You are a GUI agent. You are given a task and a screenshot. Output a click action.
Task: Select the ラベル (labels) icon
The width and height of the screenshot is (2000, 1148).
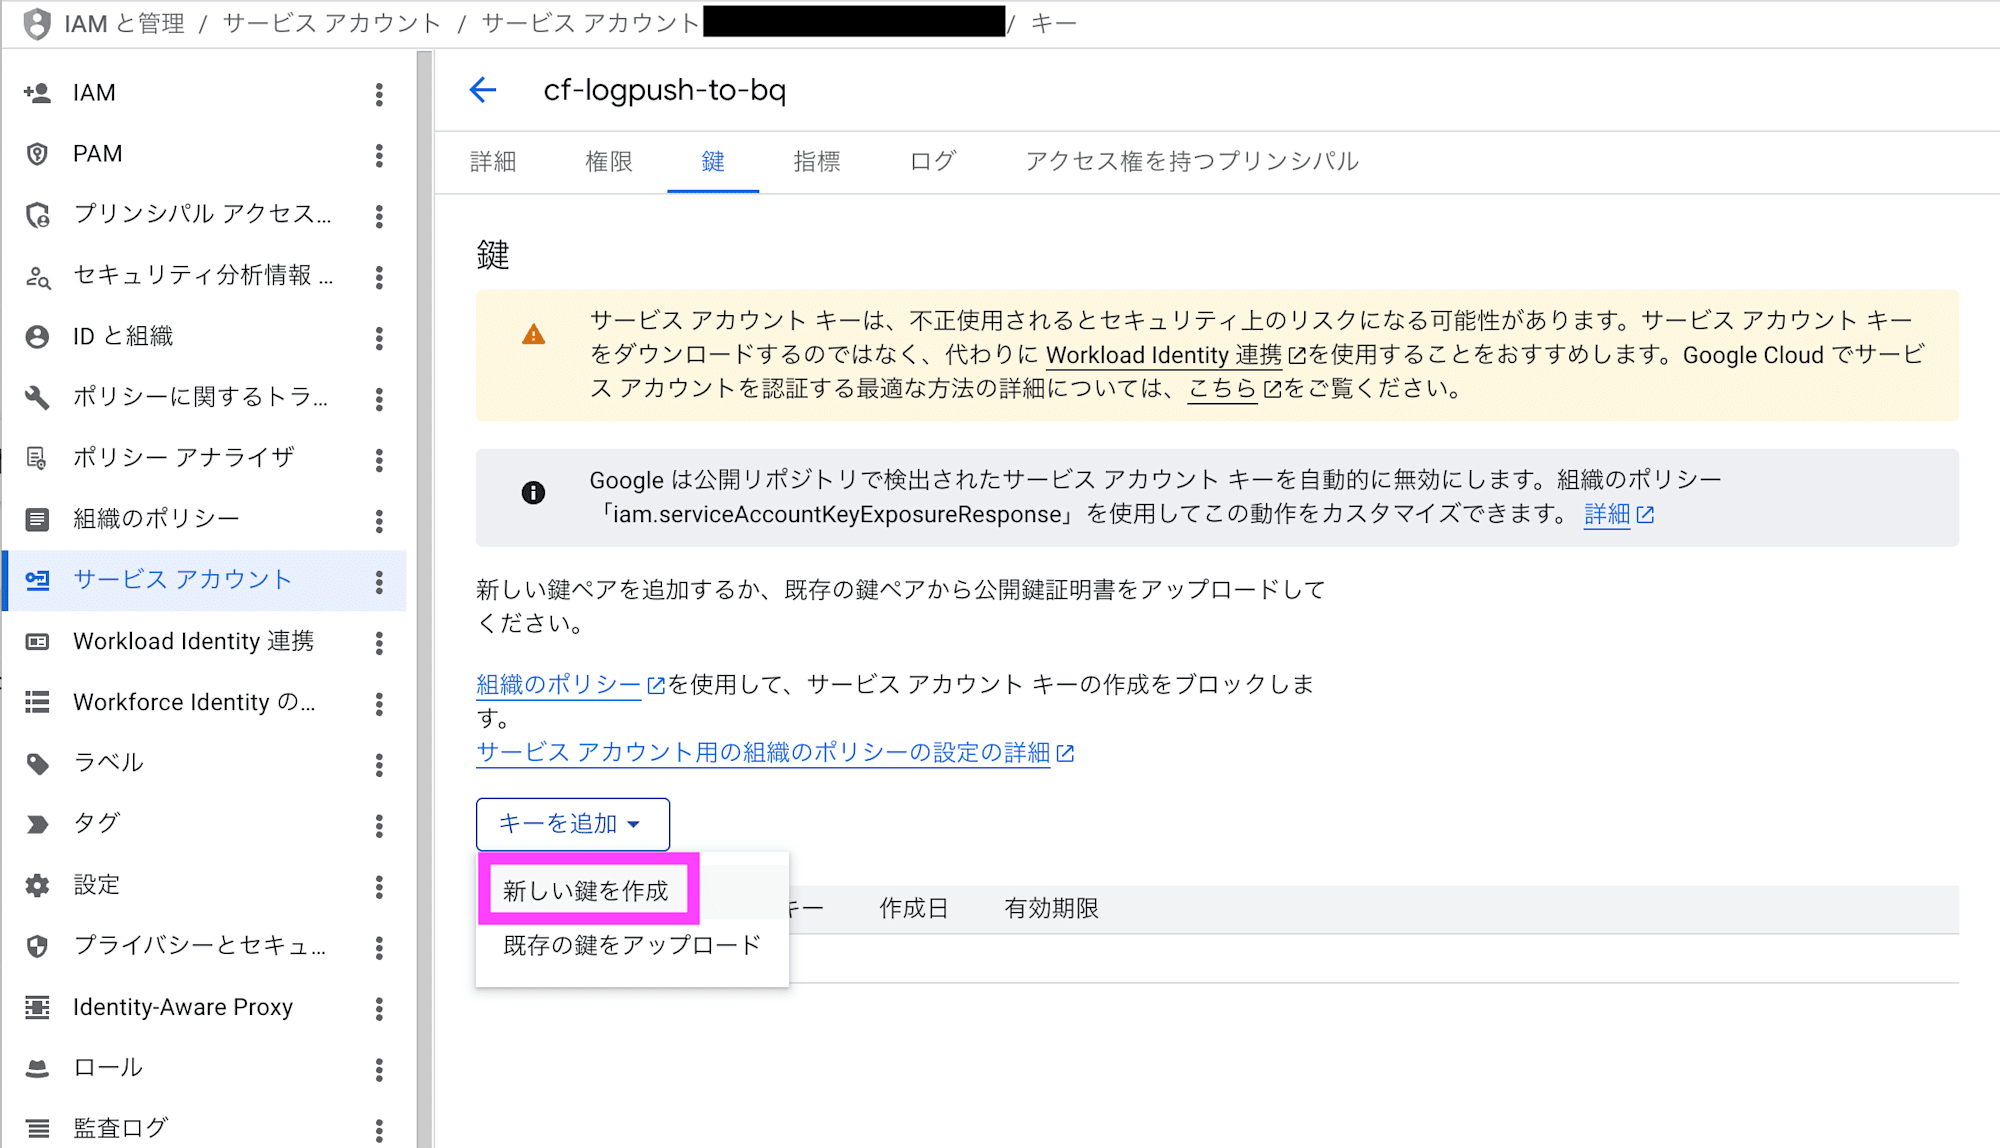(106, 762)
